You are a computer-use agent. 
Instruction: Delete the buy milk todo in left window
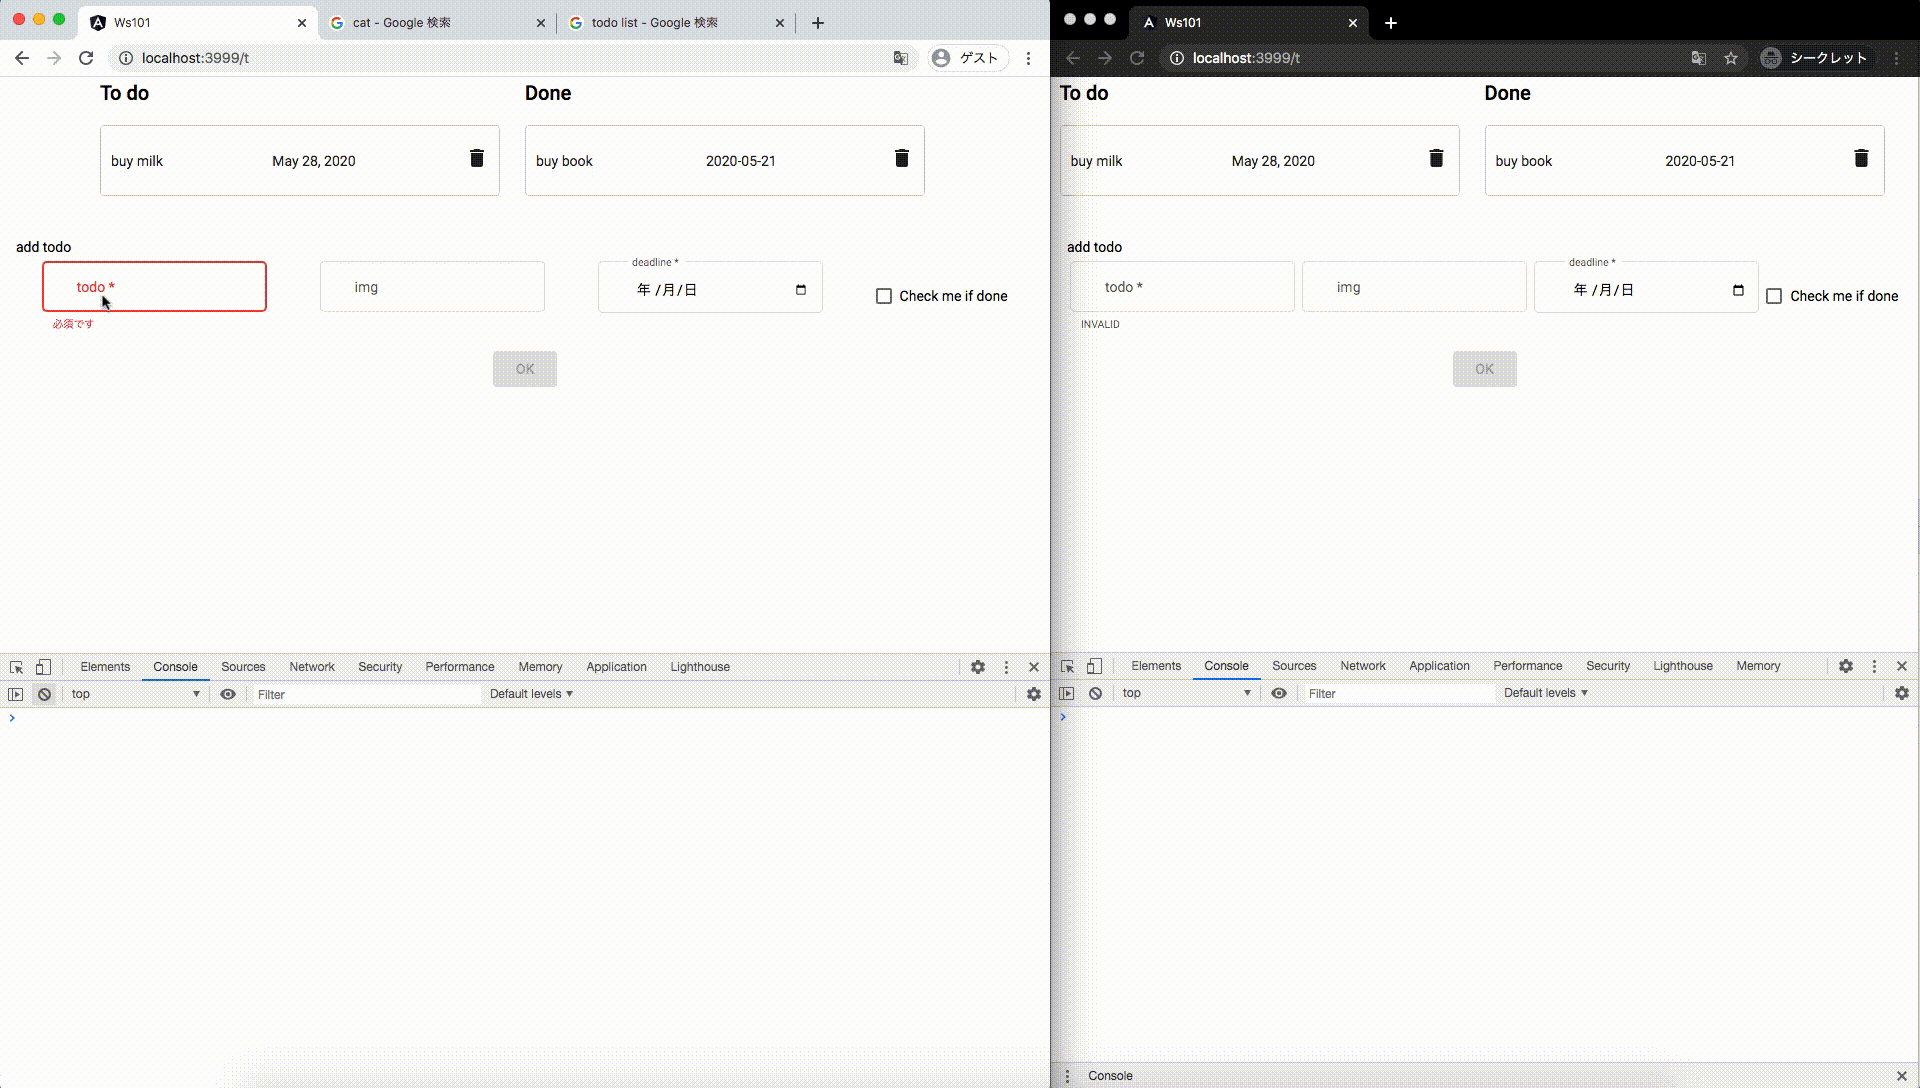[477, 159]
